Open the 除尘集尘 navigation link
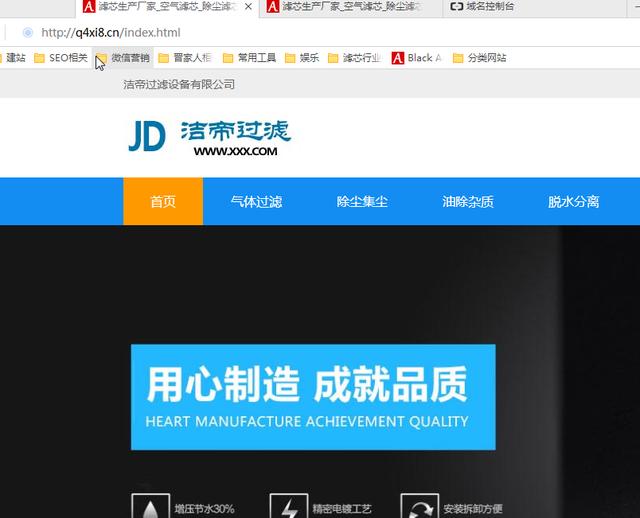 pos(362,201)
